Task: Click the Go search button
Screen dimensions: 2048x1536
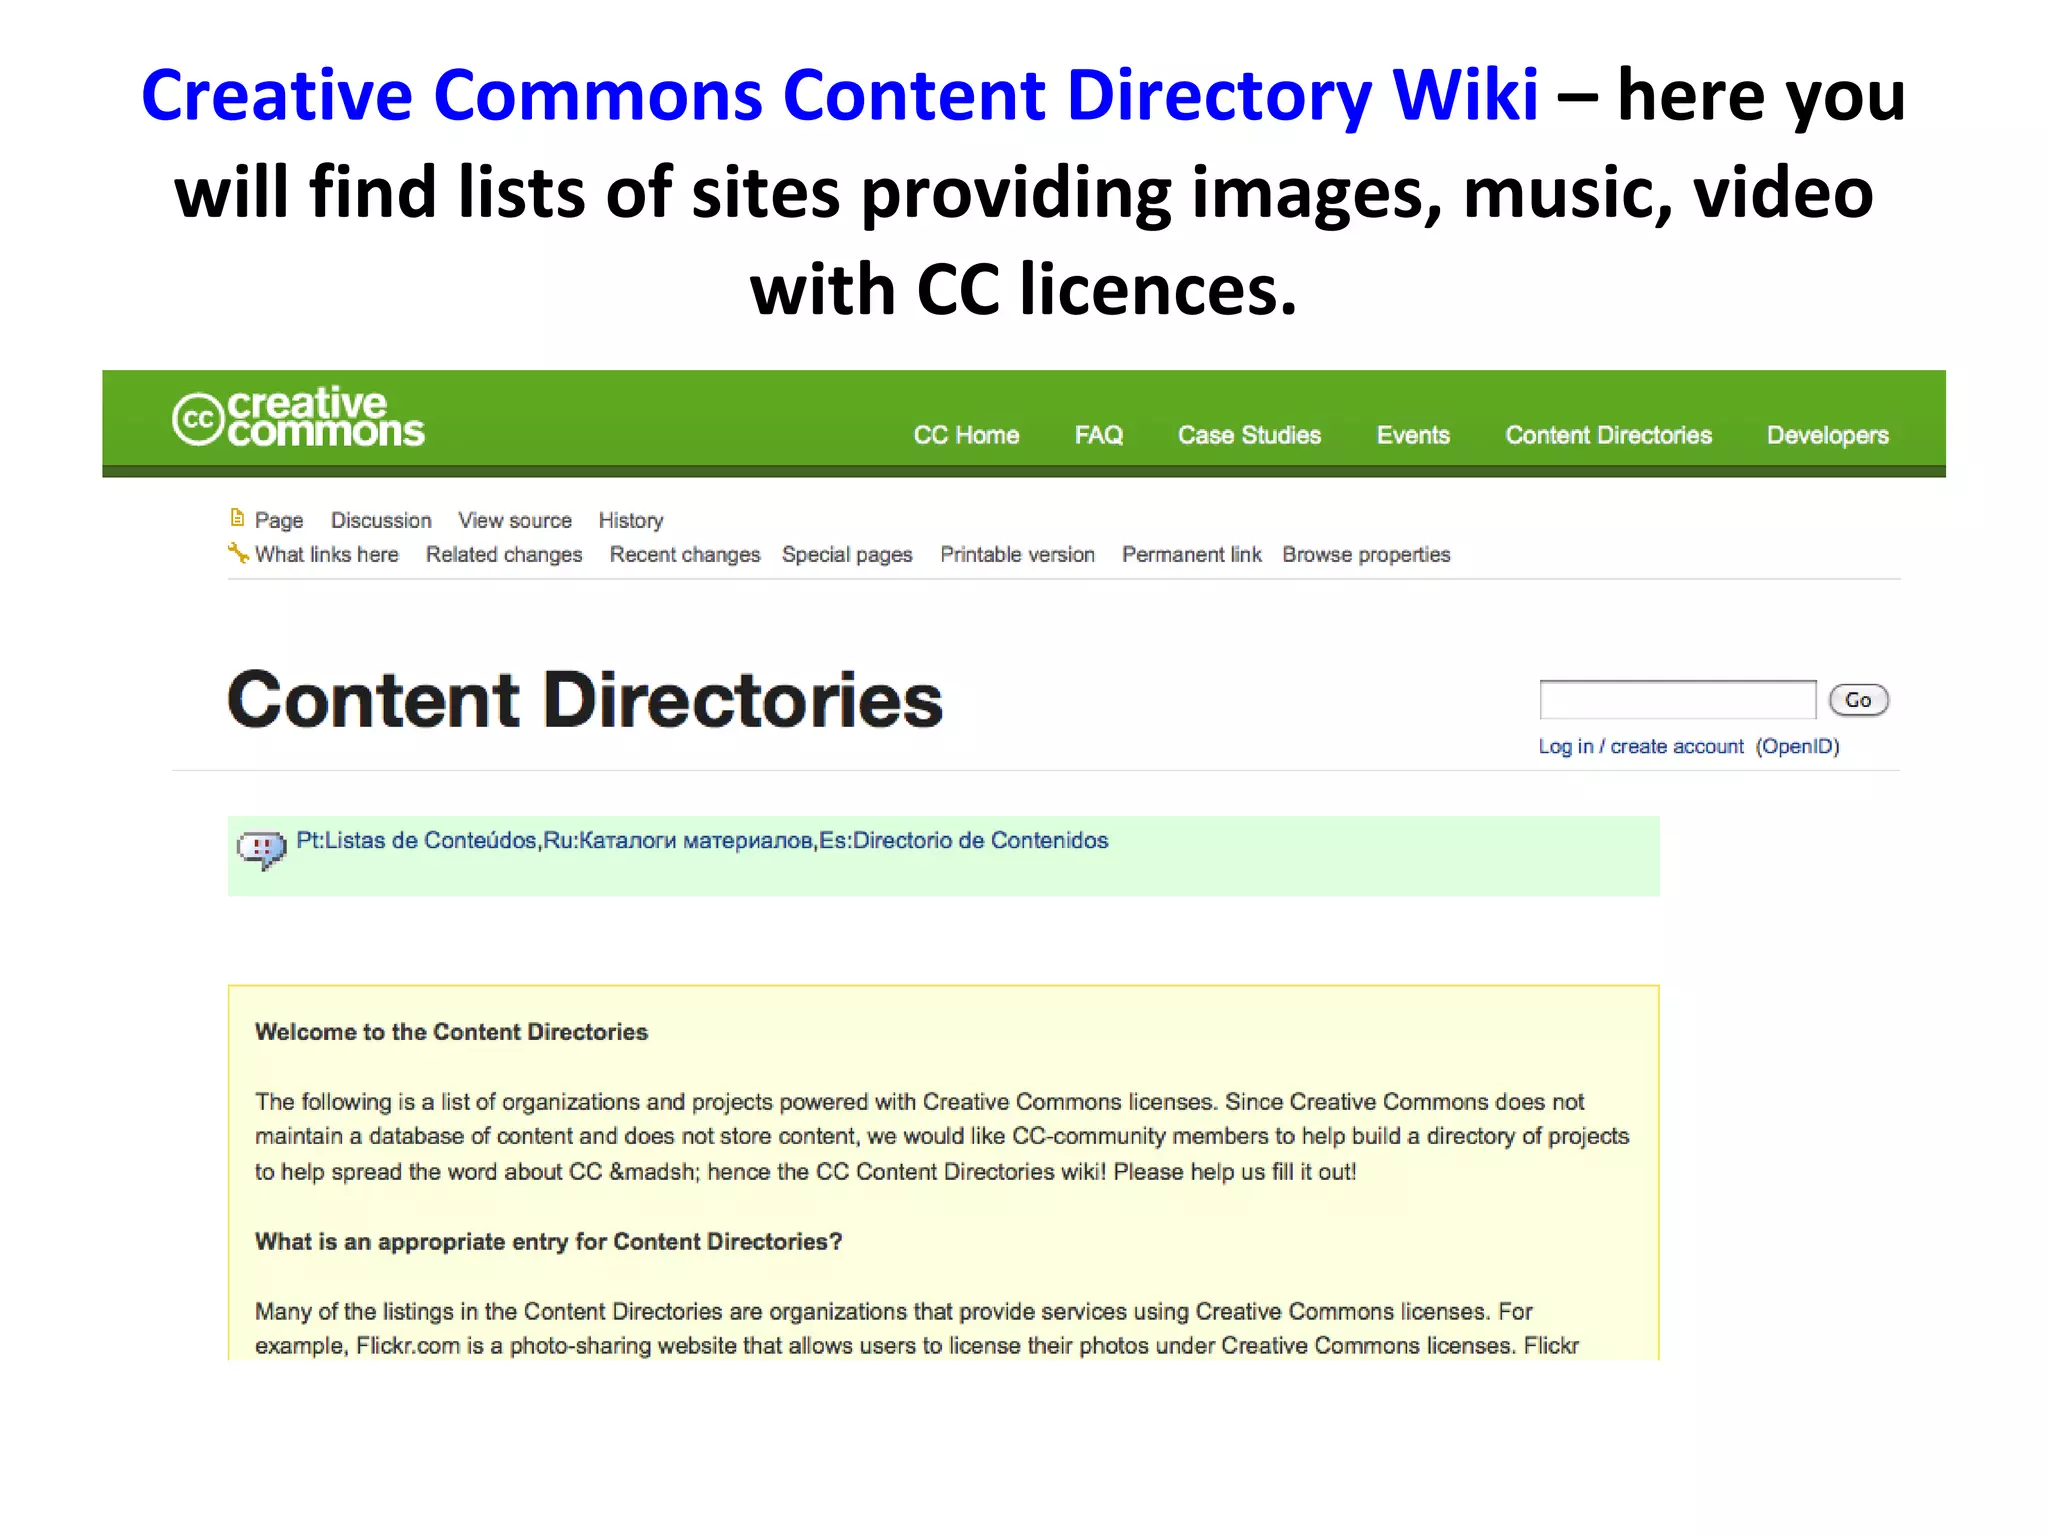Action: pyautogui.click(x=1858, y=700)
